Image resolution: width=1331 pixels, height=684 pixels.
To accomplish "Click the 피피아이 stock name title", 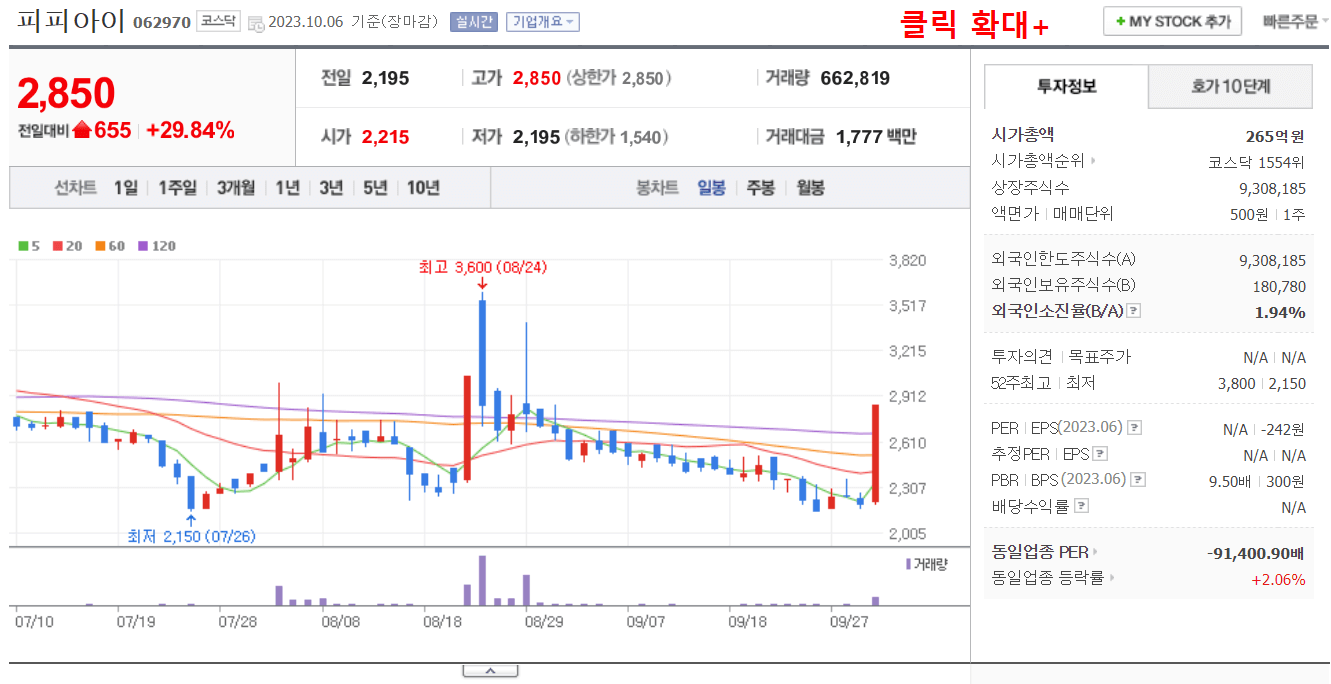I will pos(71,21).
